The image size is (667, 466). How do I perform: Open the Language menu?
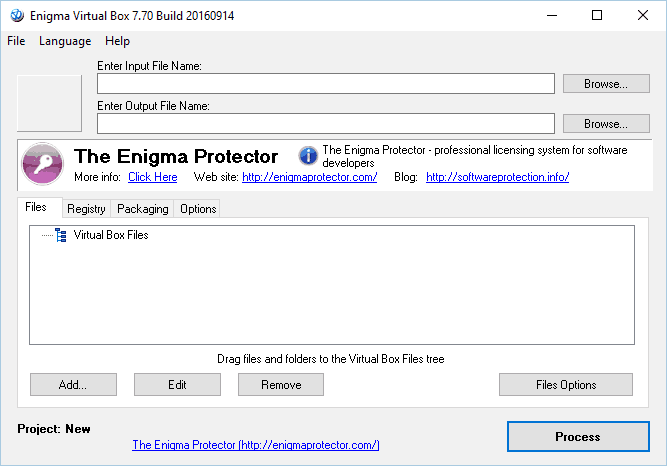click(x=65, y=41)
